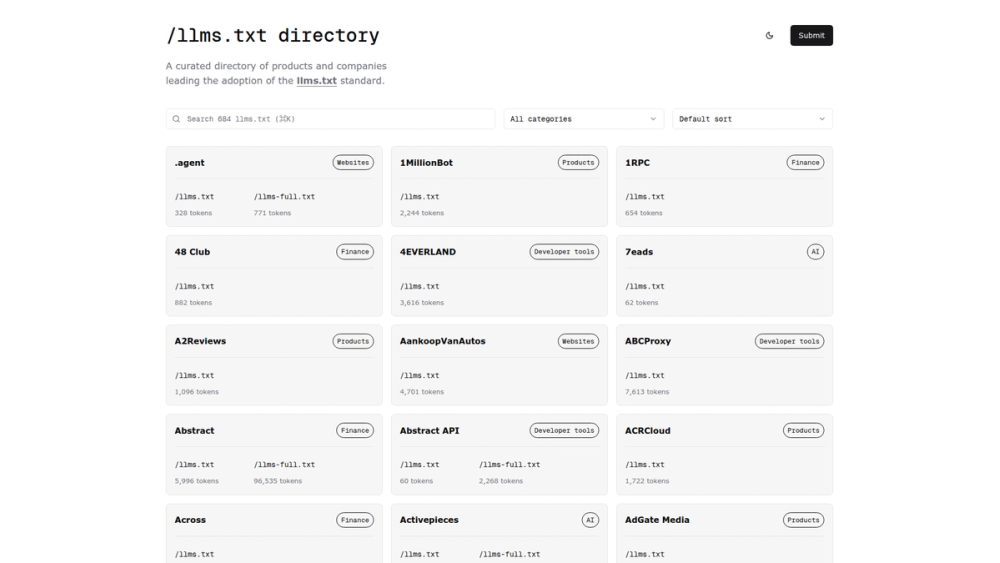Open /llms.txt on the .agent card
Viewport: 1000px width, 563px height.
pyautogui.click(x=195, y=197)
